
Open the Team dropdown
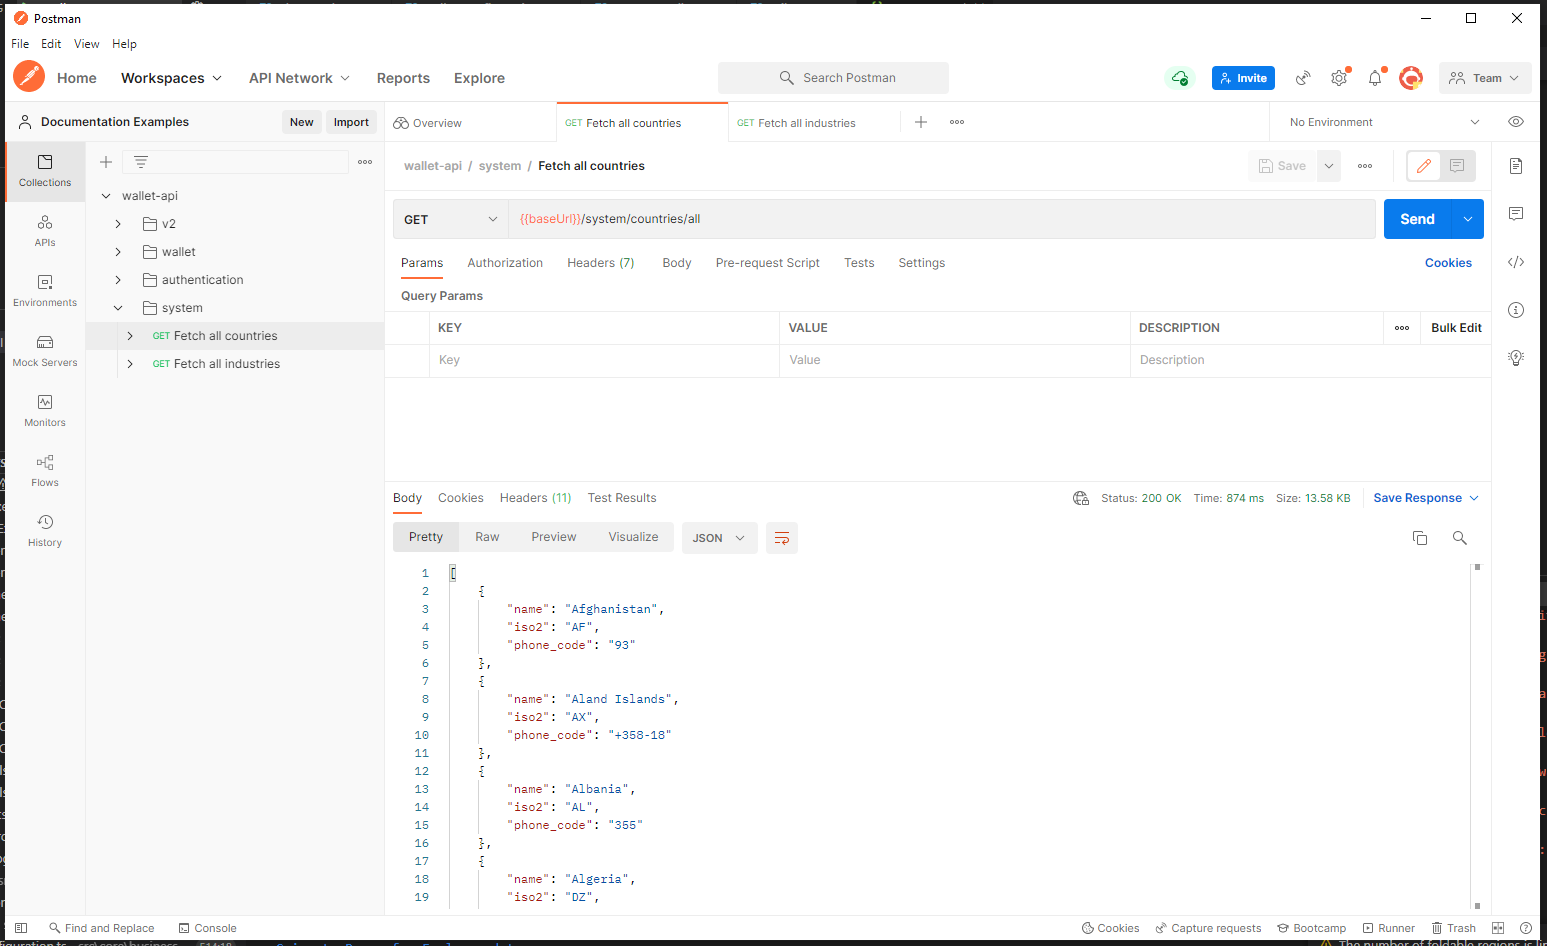(x=1485, y=78)
